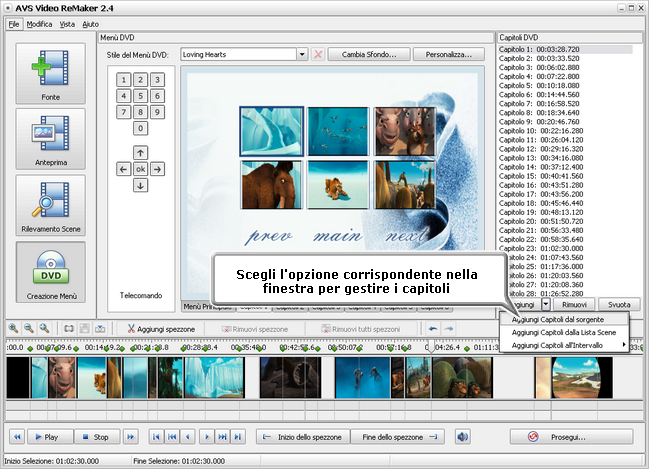The image size is (650, 470).
Task: Choose Aggiungi Capitoli dalla Lista Scene
Action: (565, 332)
